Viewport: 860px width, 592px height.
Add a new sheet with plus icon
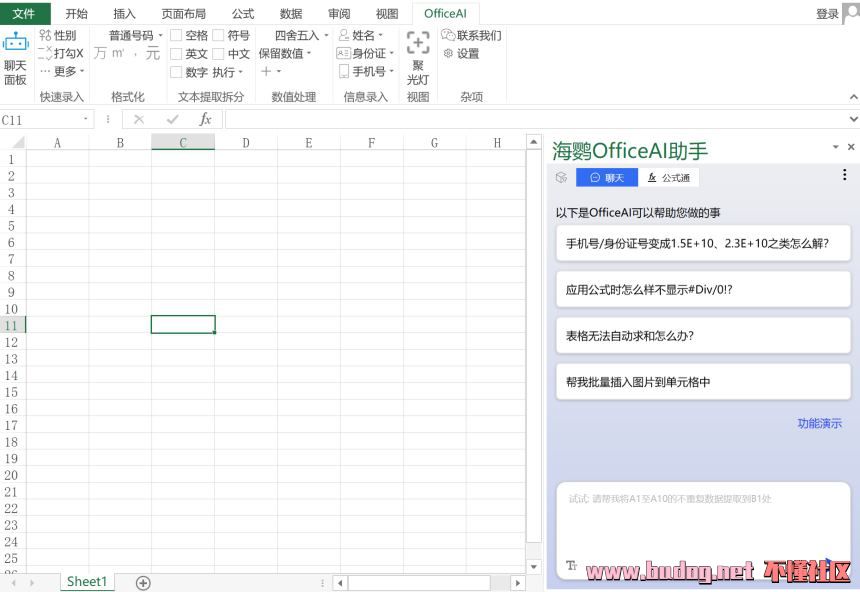[143, 582]
